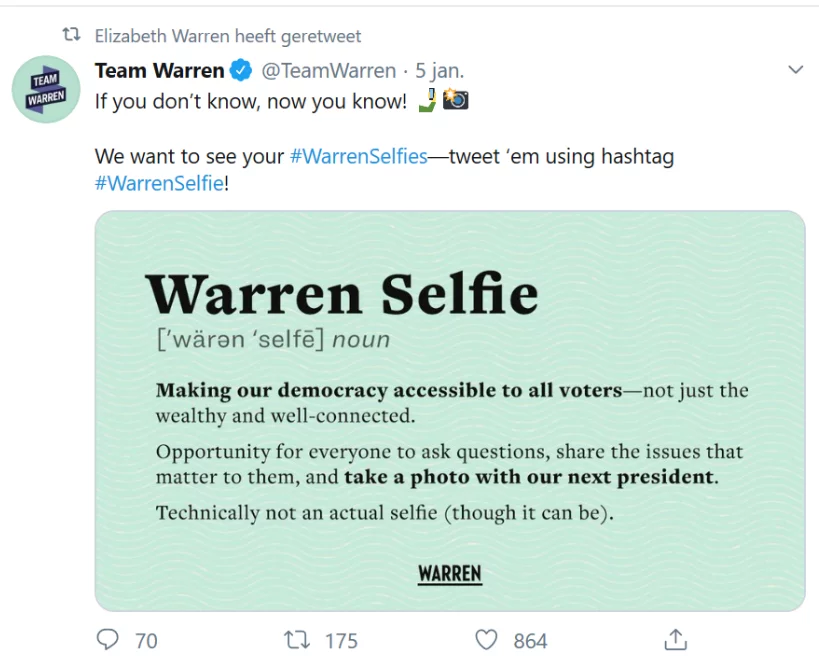This screenshot has height=658, width=819.
Task: Click the retweet count of 175
Action: pos(341,640)
